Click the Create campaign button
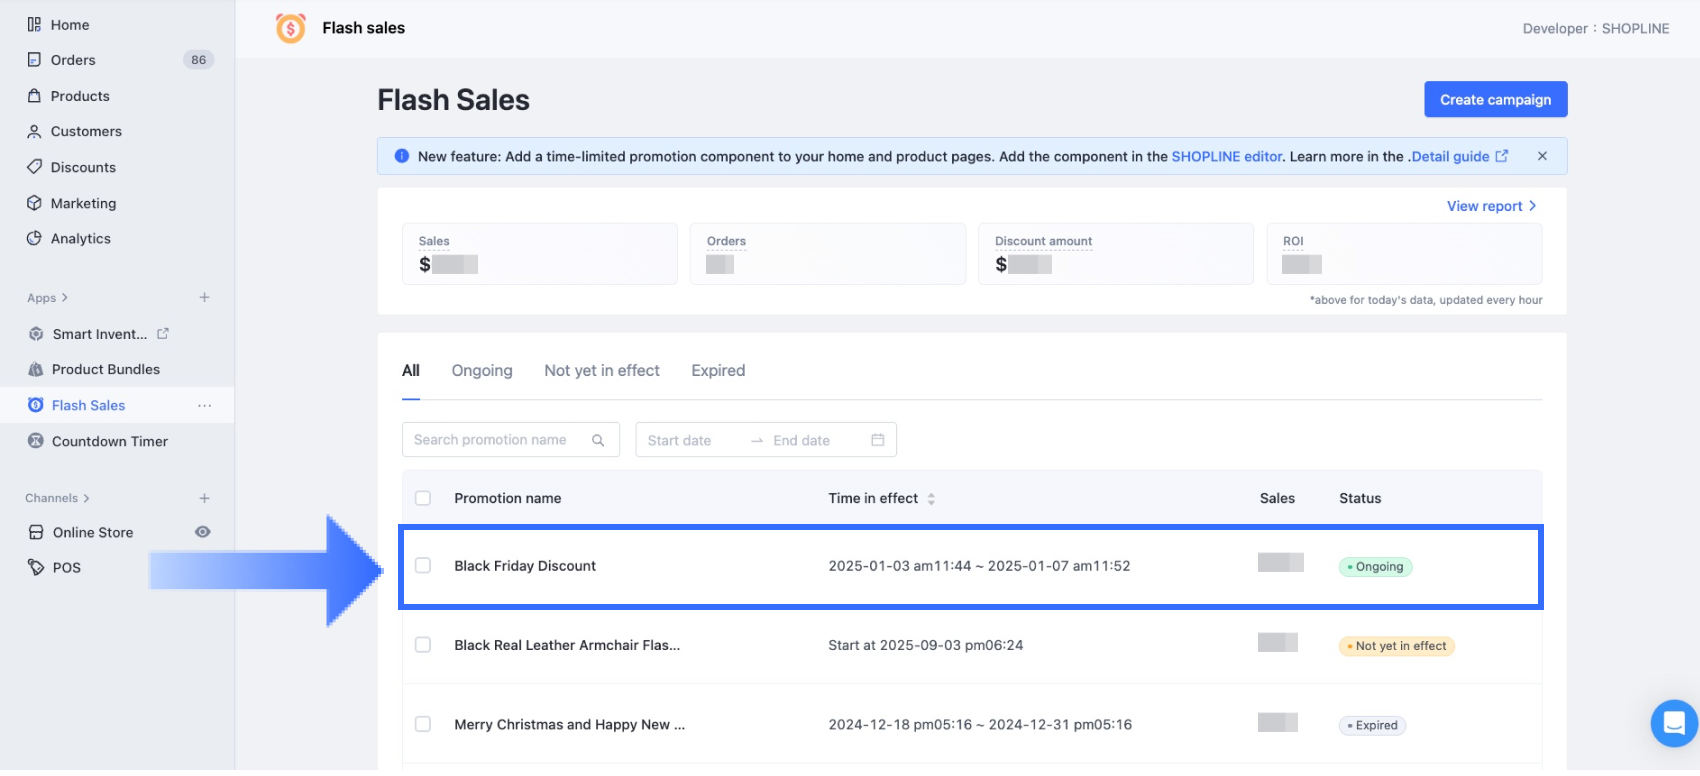The height and width of the screenshot is (776, 1700). (1495, 100)
